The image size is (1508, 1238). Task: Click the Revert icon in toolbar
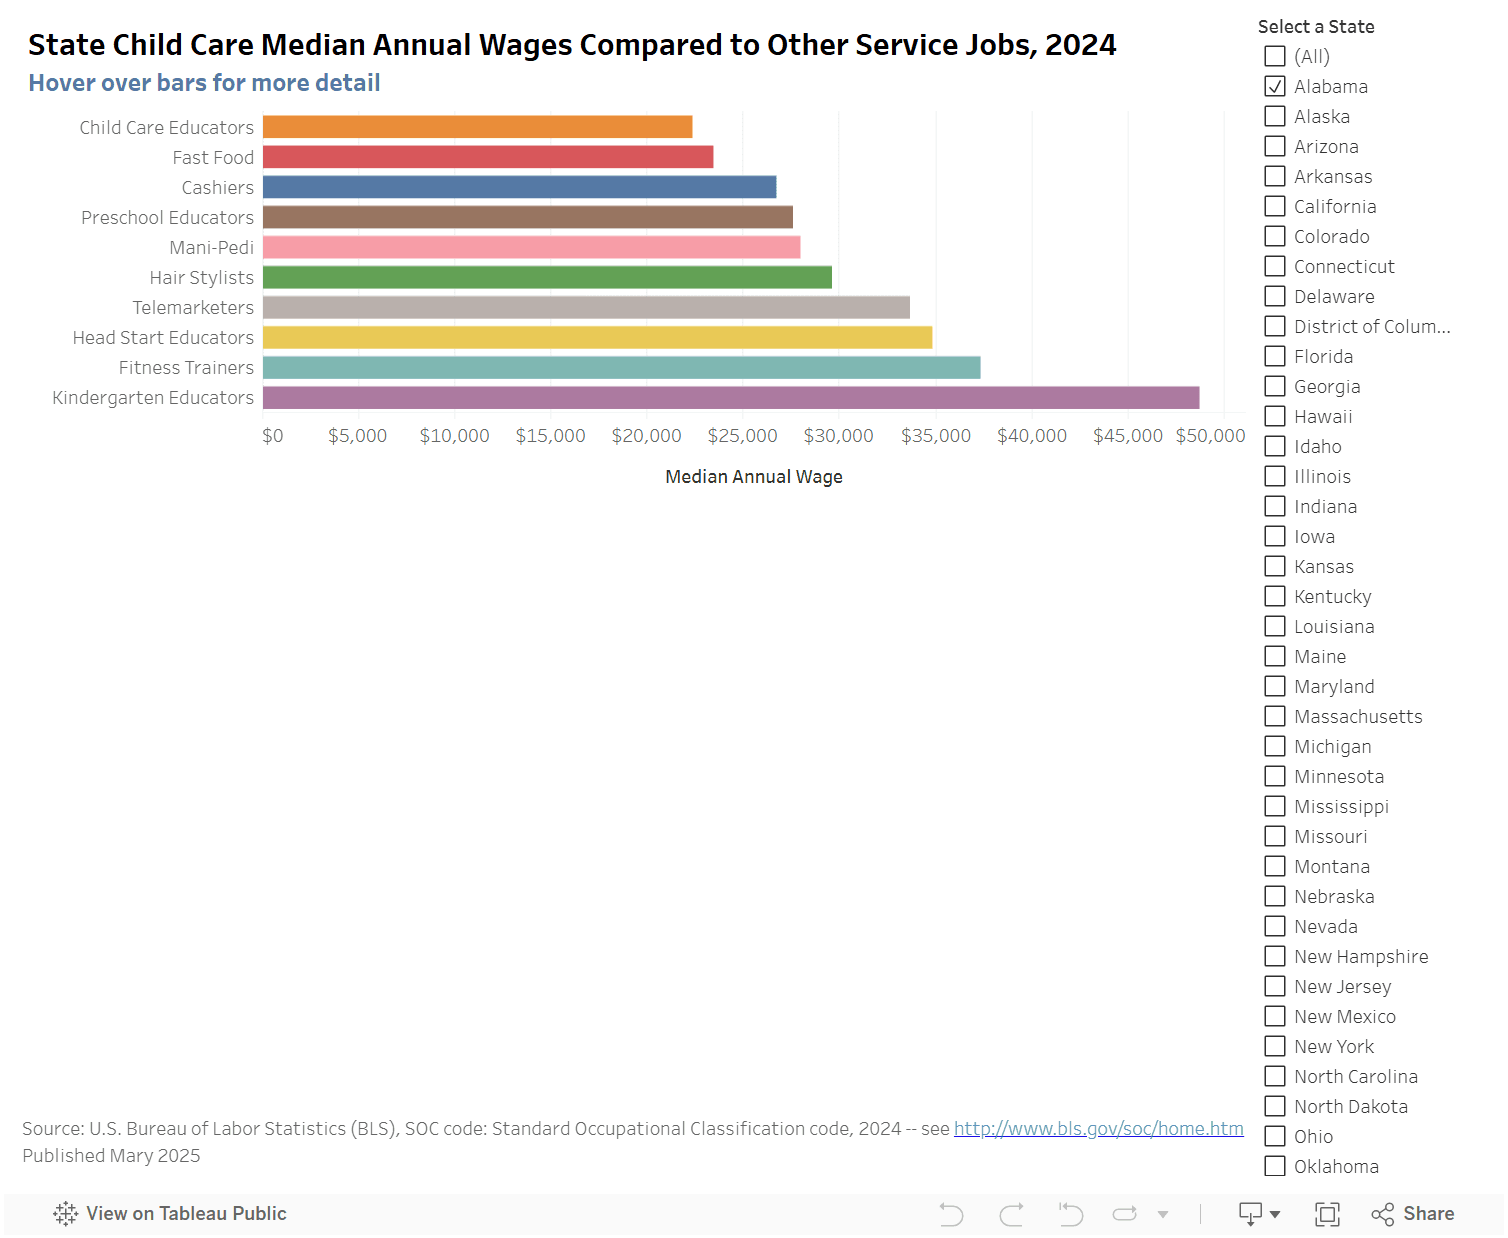1071,1214
